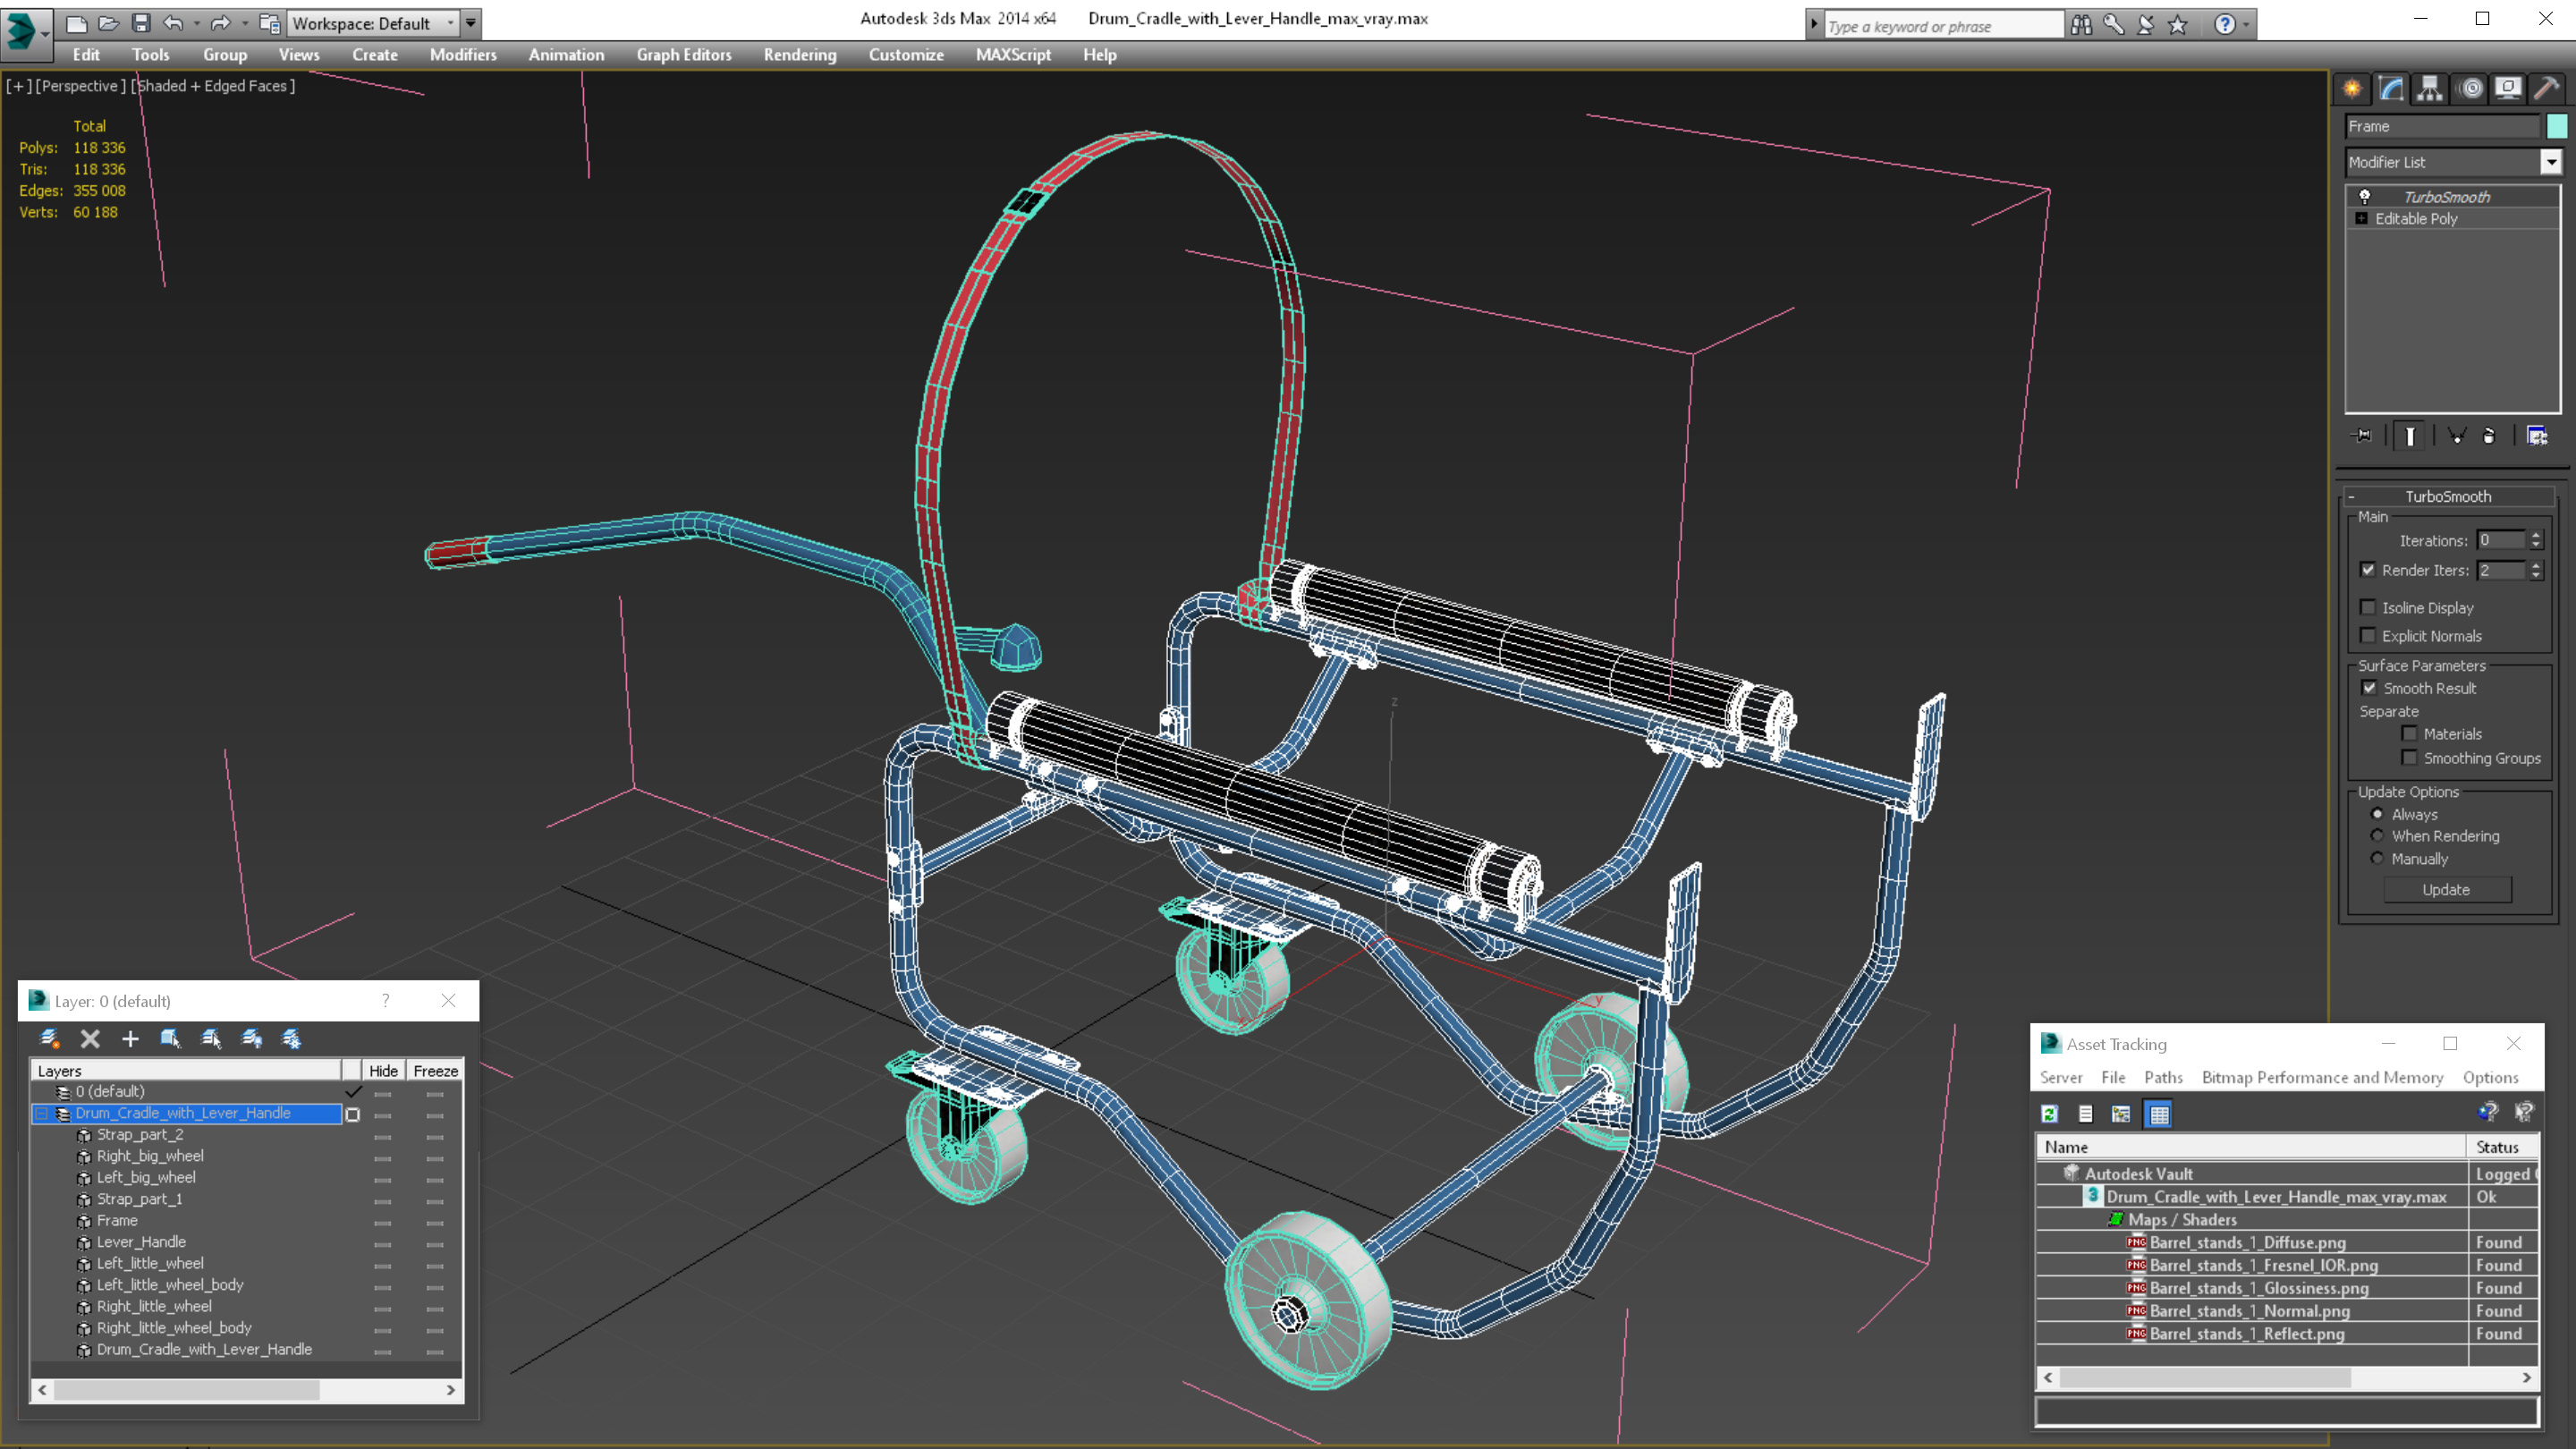Click Delete layer X icon in Layer dialog
Viewport: 2576px width, 1449px height.
90,1039
